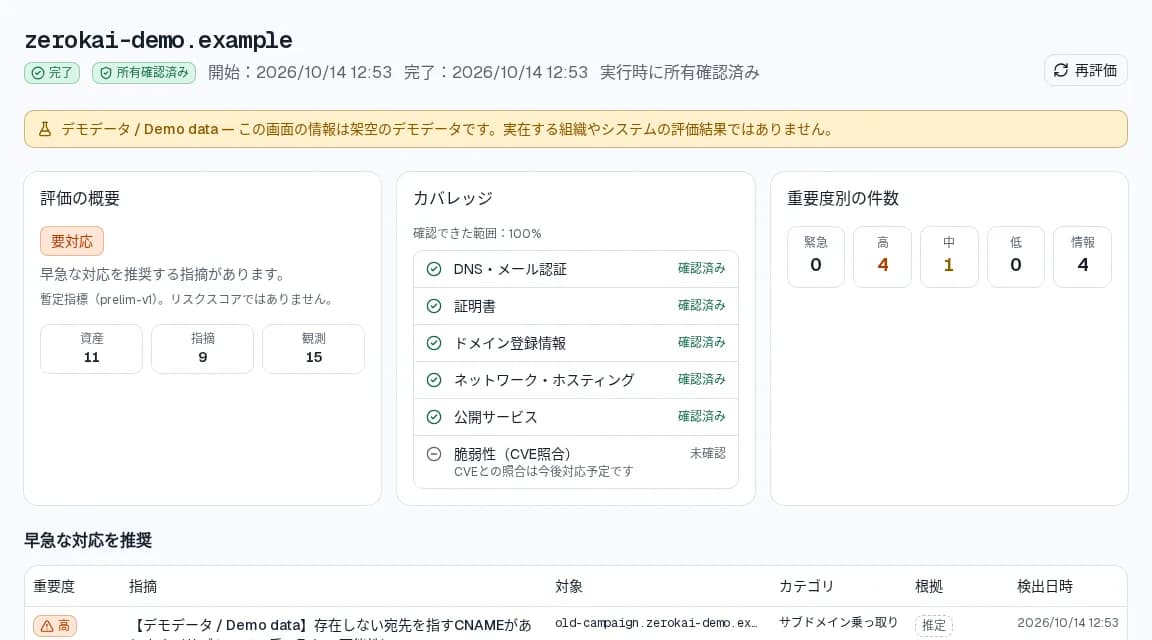Click the 要対応 status tag
This screenshot has height=640, width=1152.
72,241
